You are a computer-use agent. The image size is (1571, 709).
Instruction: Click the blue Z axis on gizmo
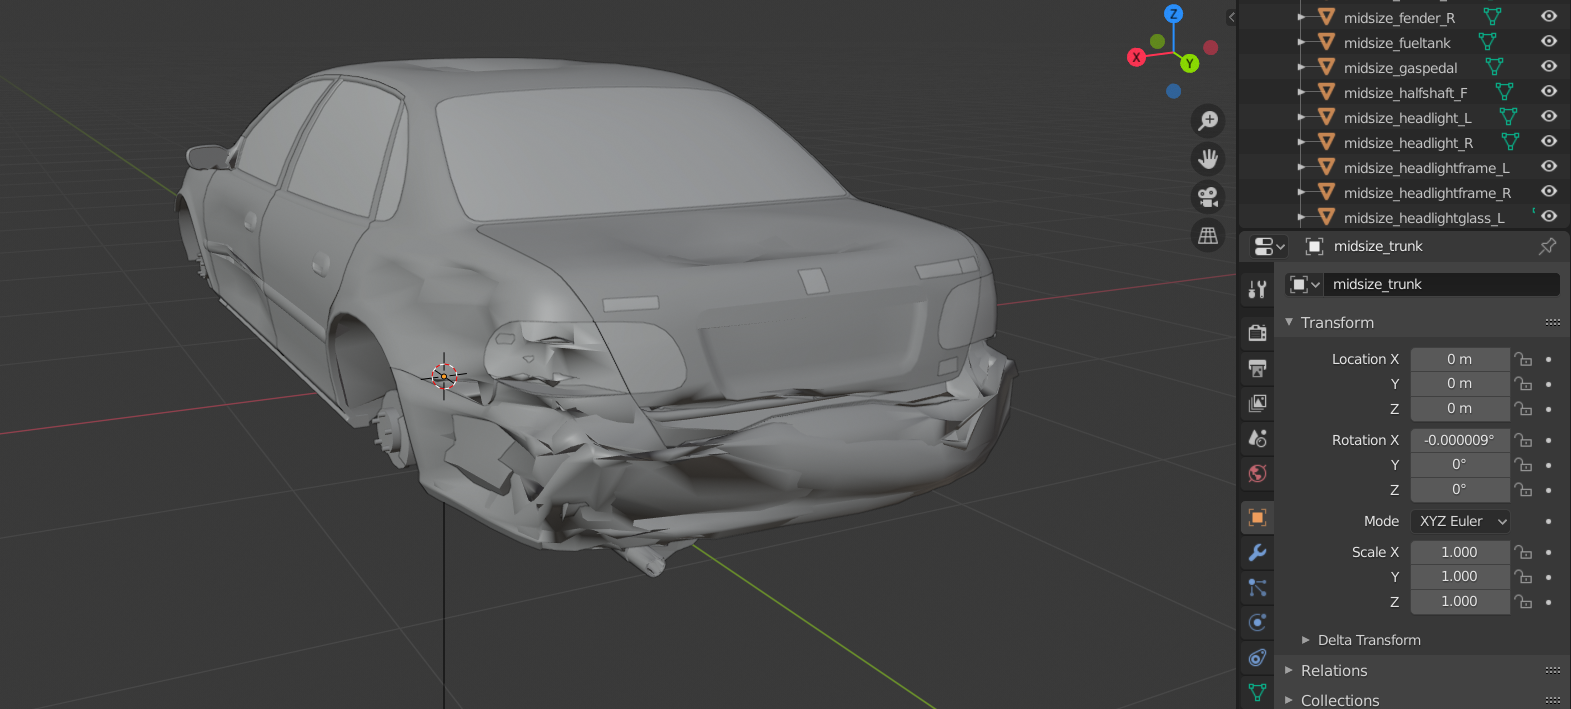[1173, 14]
